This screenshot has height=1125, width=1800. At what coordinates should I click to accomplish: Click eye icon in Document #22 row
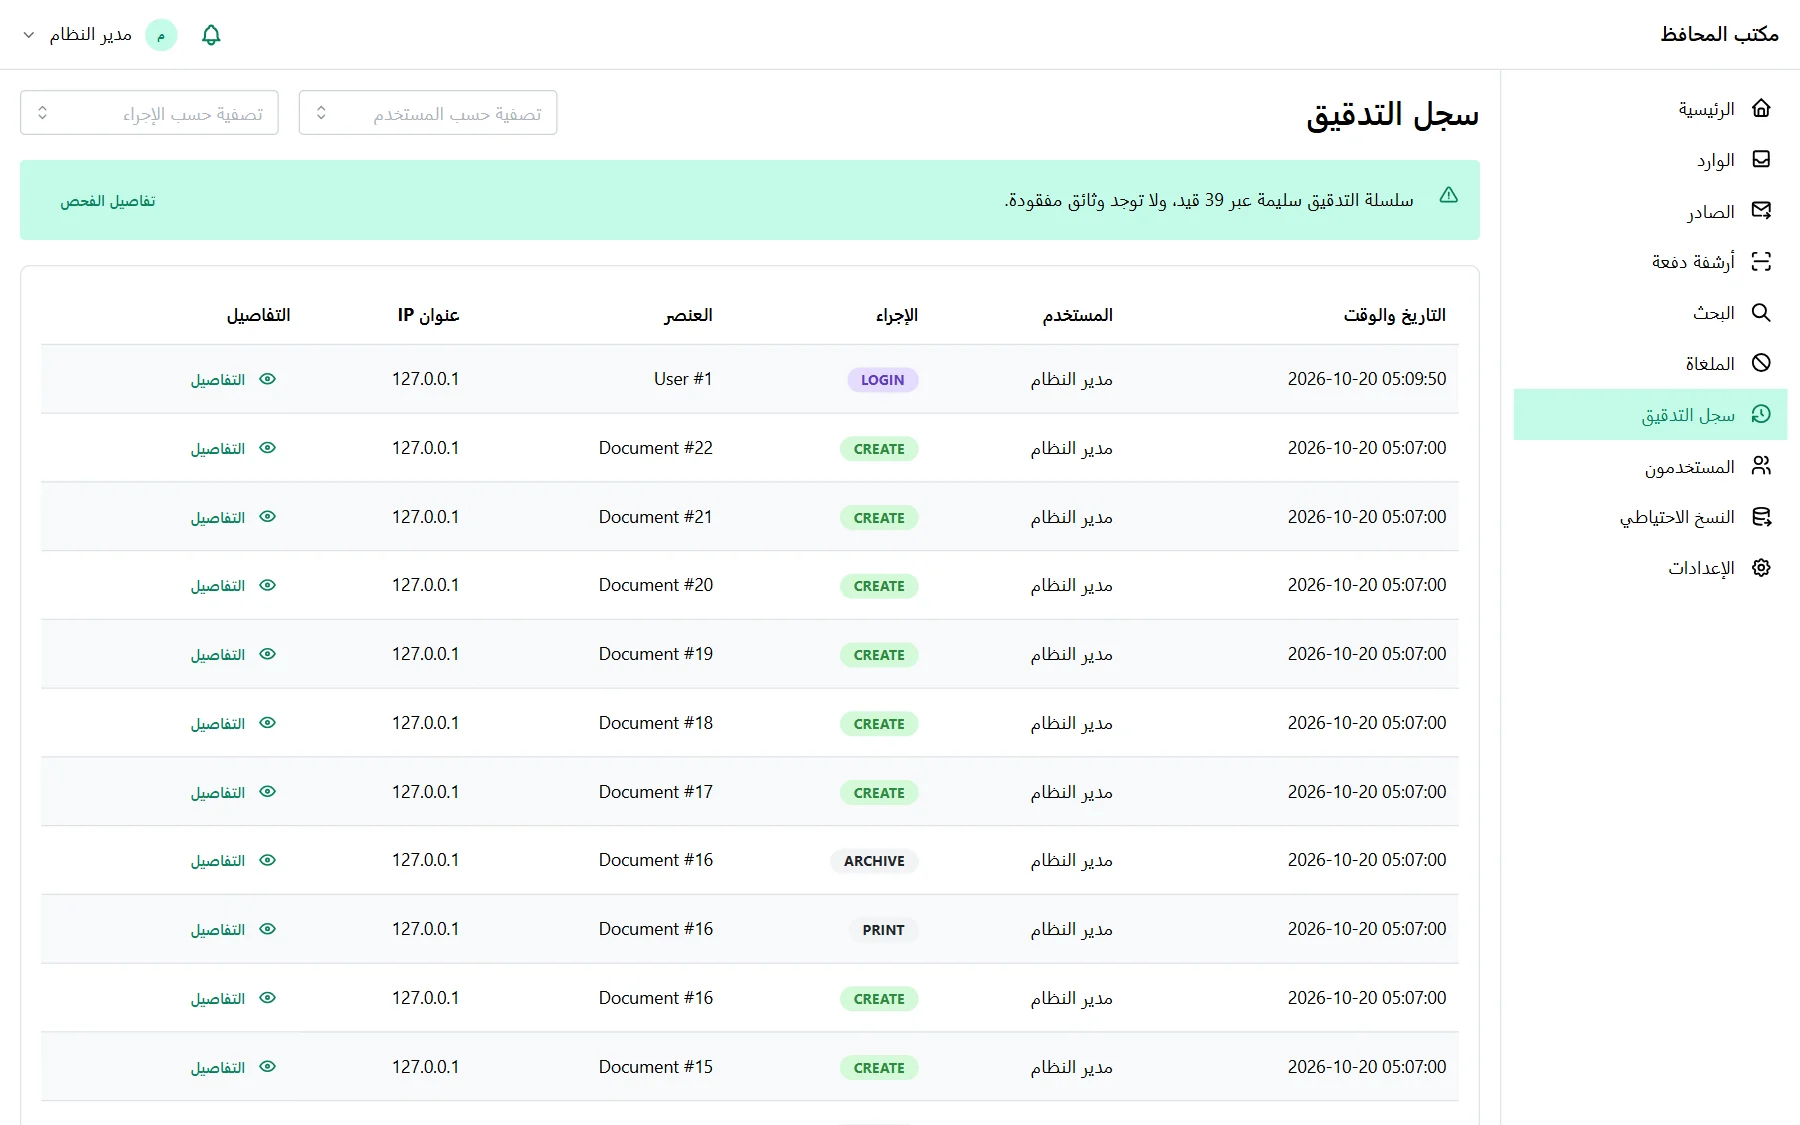267,448
